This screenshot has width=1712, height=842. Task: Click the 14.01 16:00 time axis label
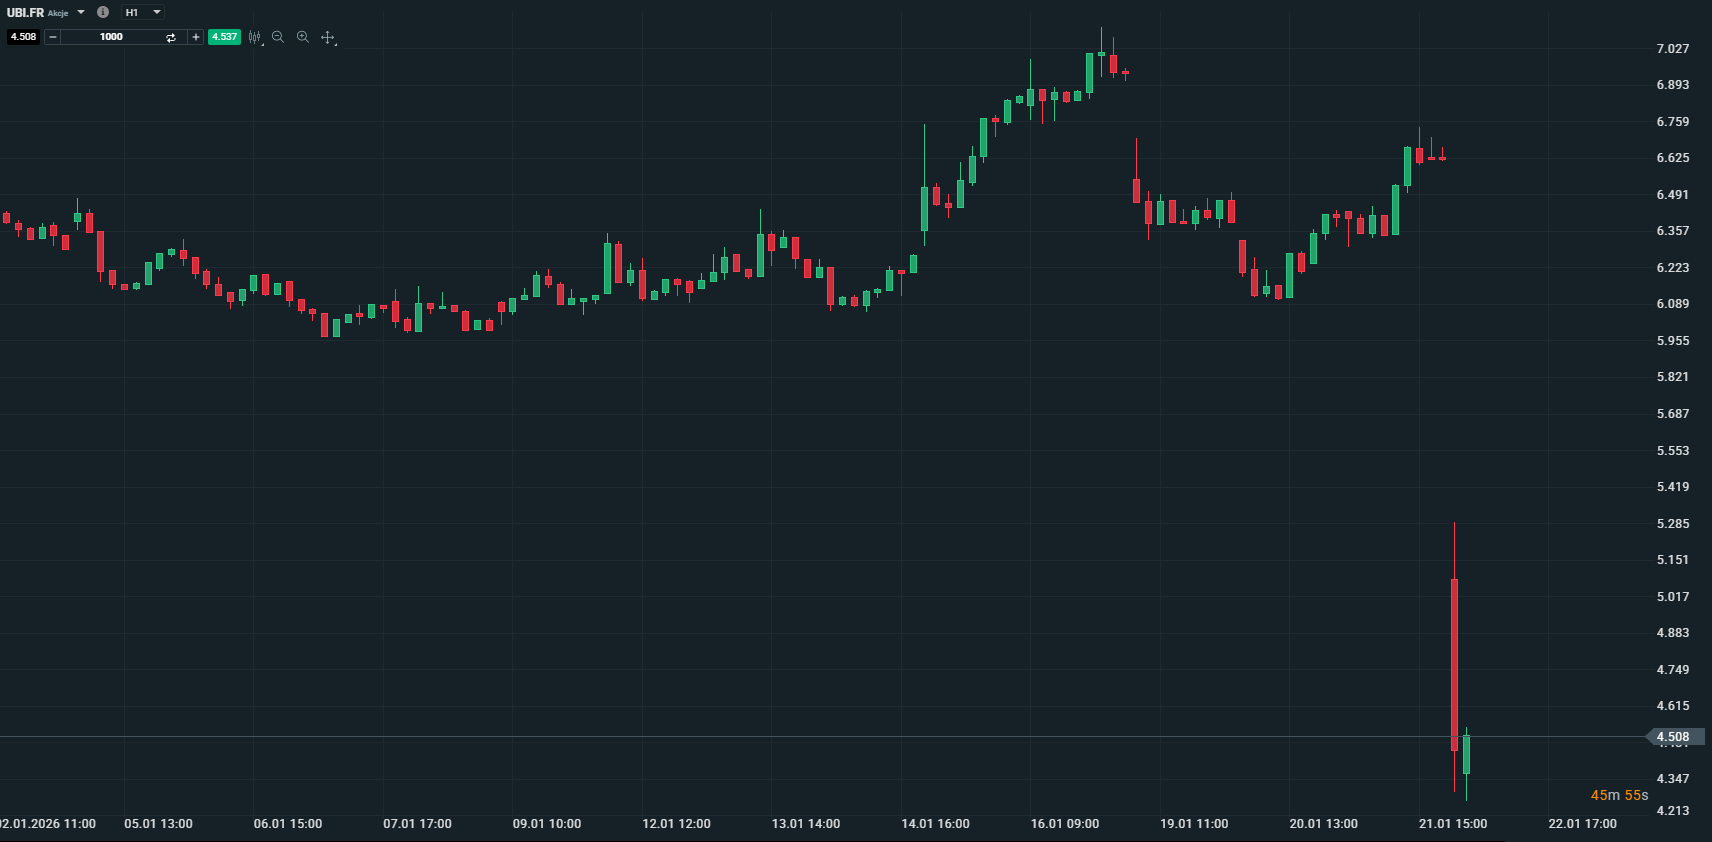tap(935, 824)
